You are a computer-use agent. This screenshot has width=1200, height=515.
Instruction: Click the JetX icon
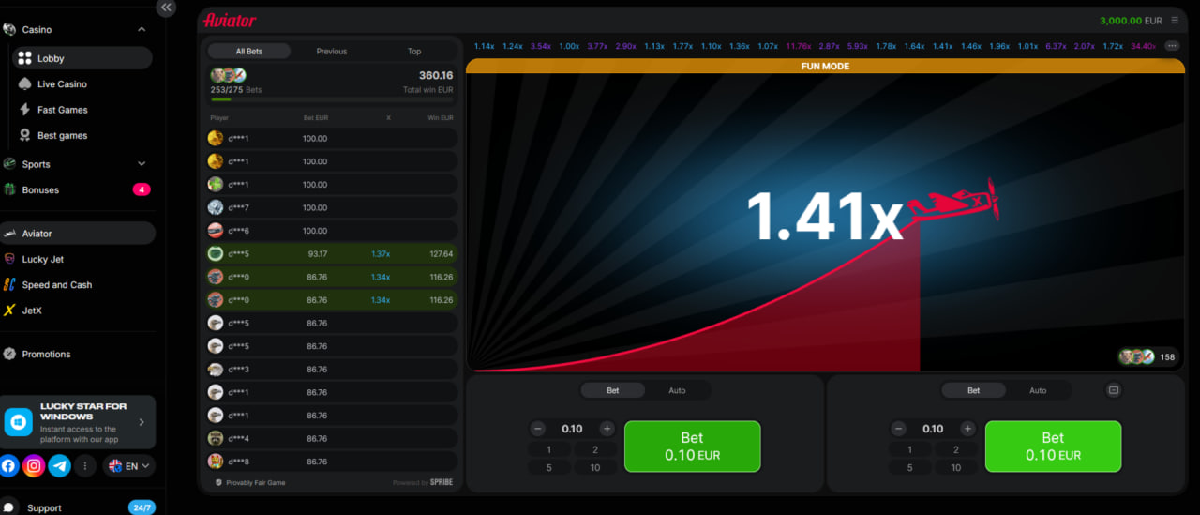10,310
